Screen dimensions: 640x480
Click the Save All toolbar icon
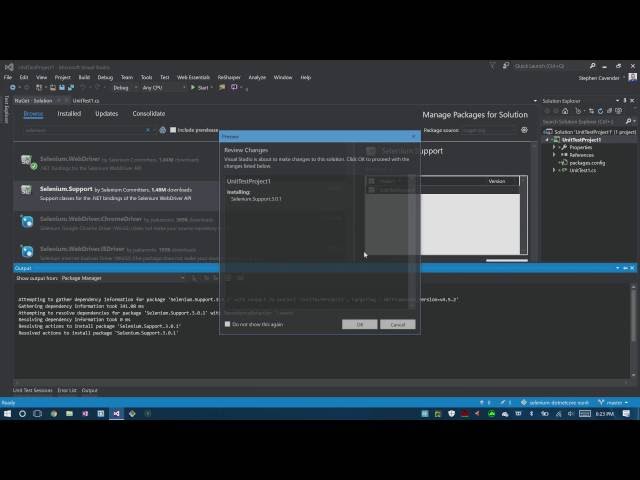pos(71,88)
